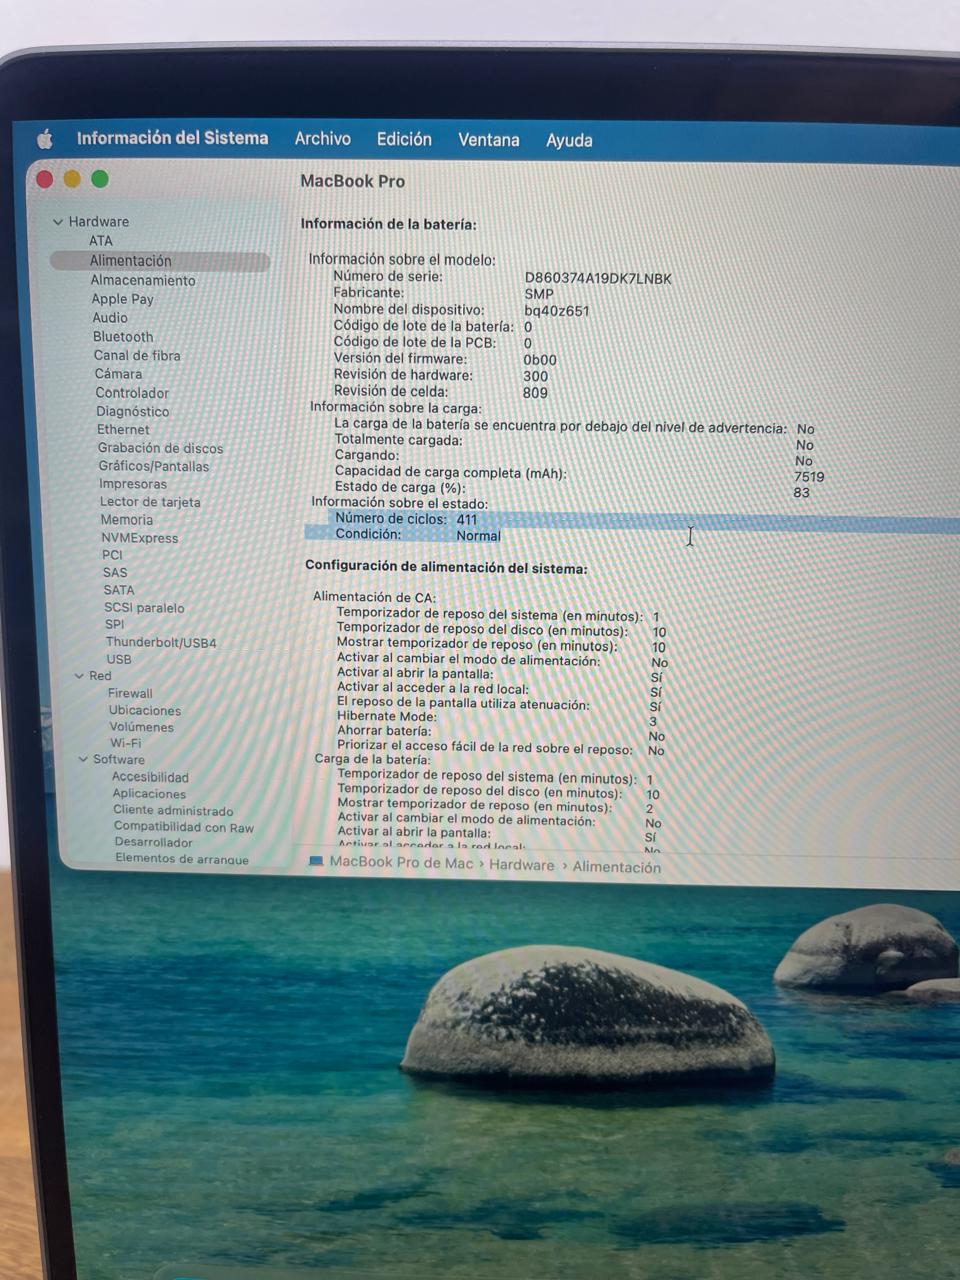Select Compatibilidad con Raw item
Viewport: 960px width, 1280px height.
184,827
